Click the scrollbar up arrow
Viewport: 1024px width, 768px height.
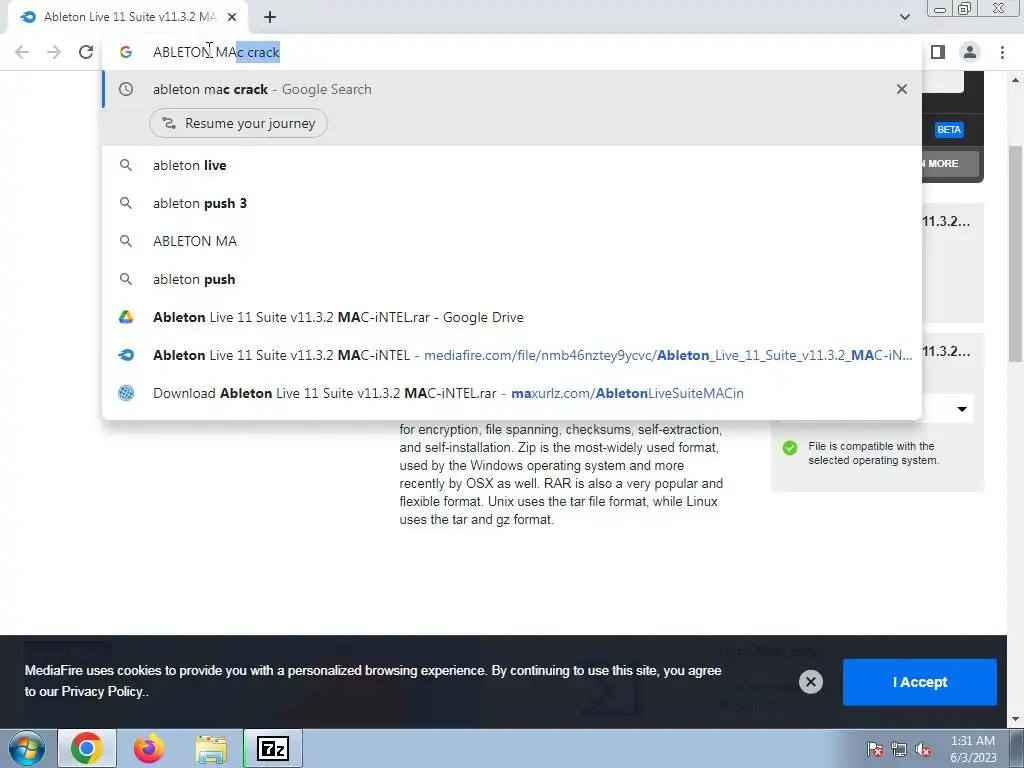tap(1016, 80)
